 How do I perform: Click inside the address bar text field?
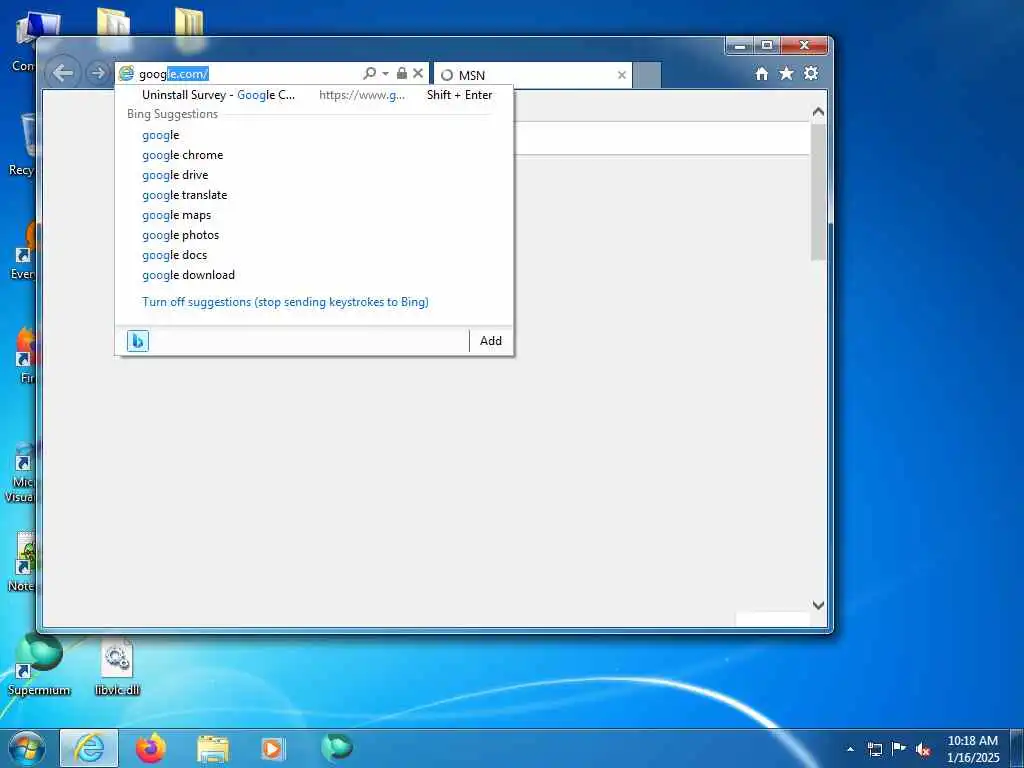(x=248, y=74)
